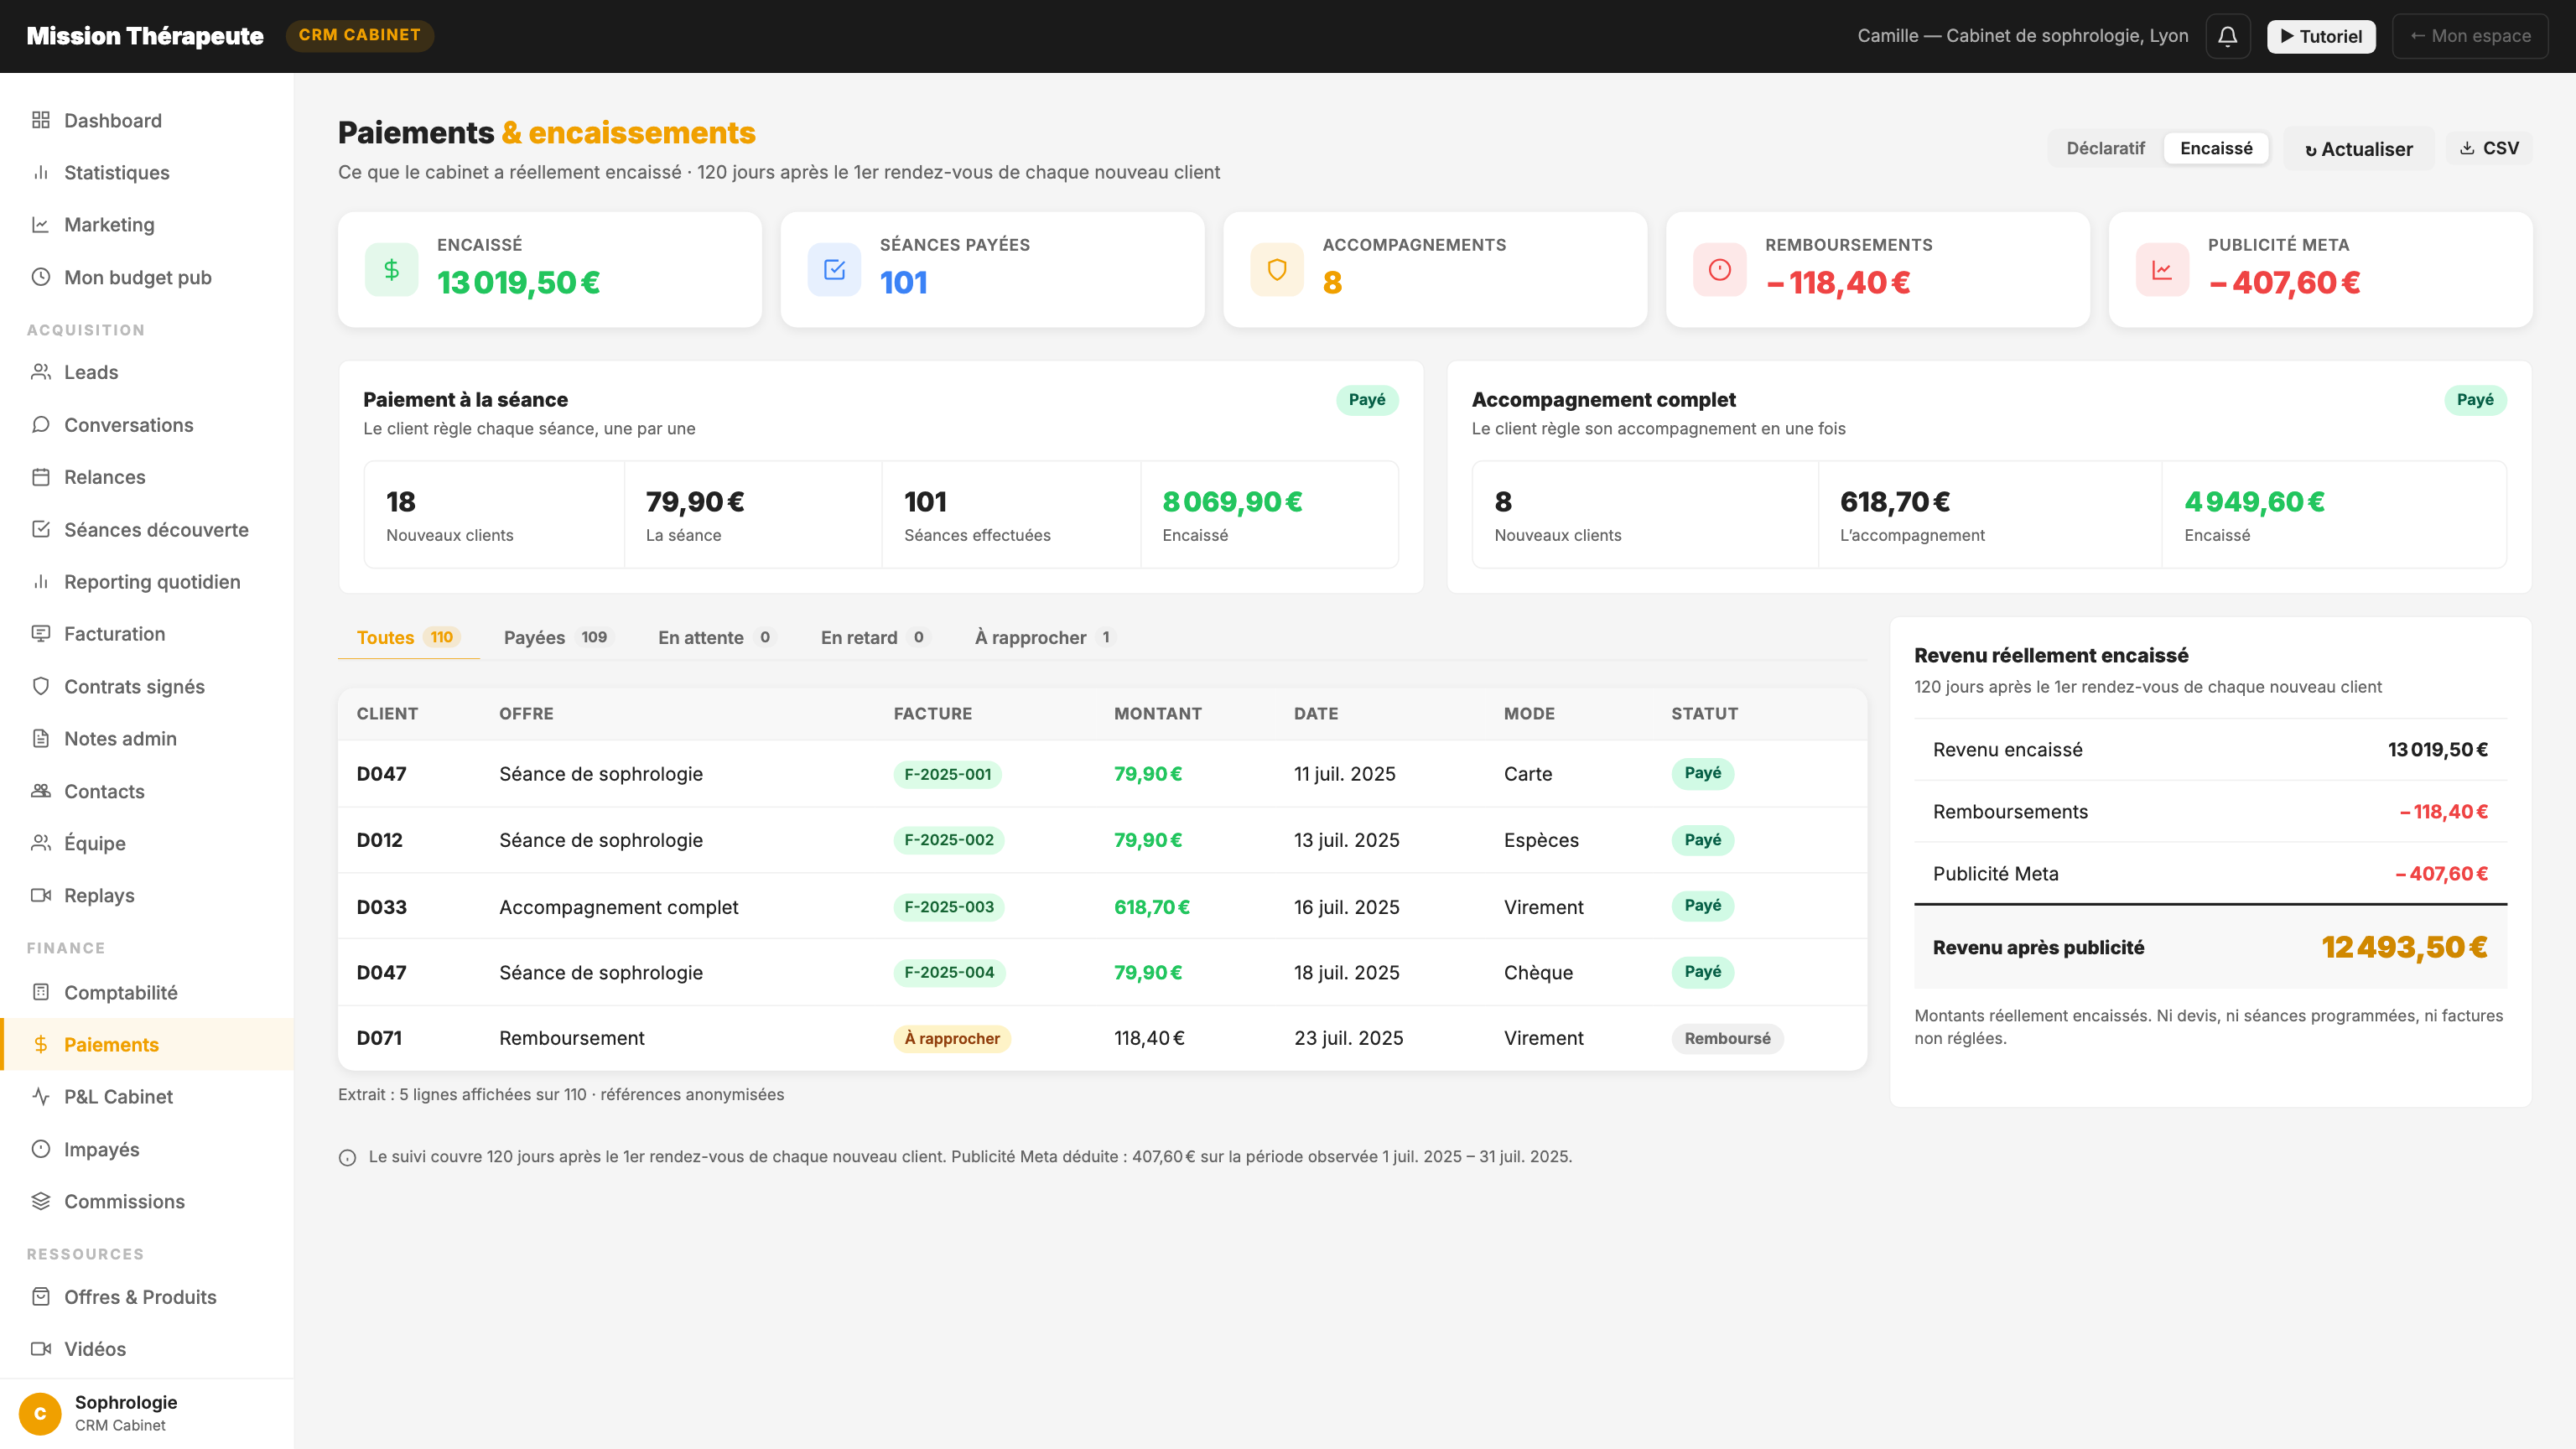2576x1449 pixels.
Task: Click the Replays camera icon
Action: 41,895
